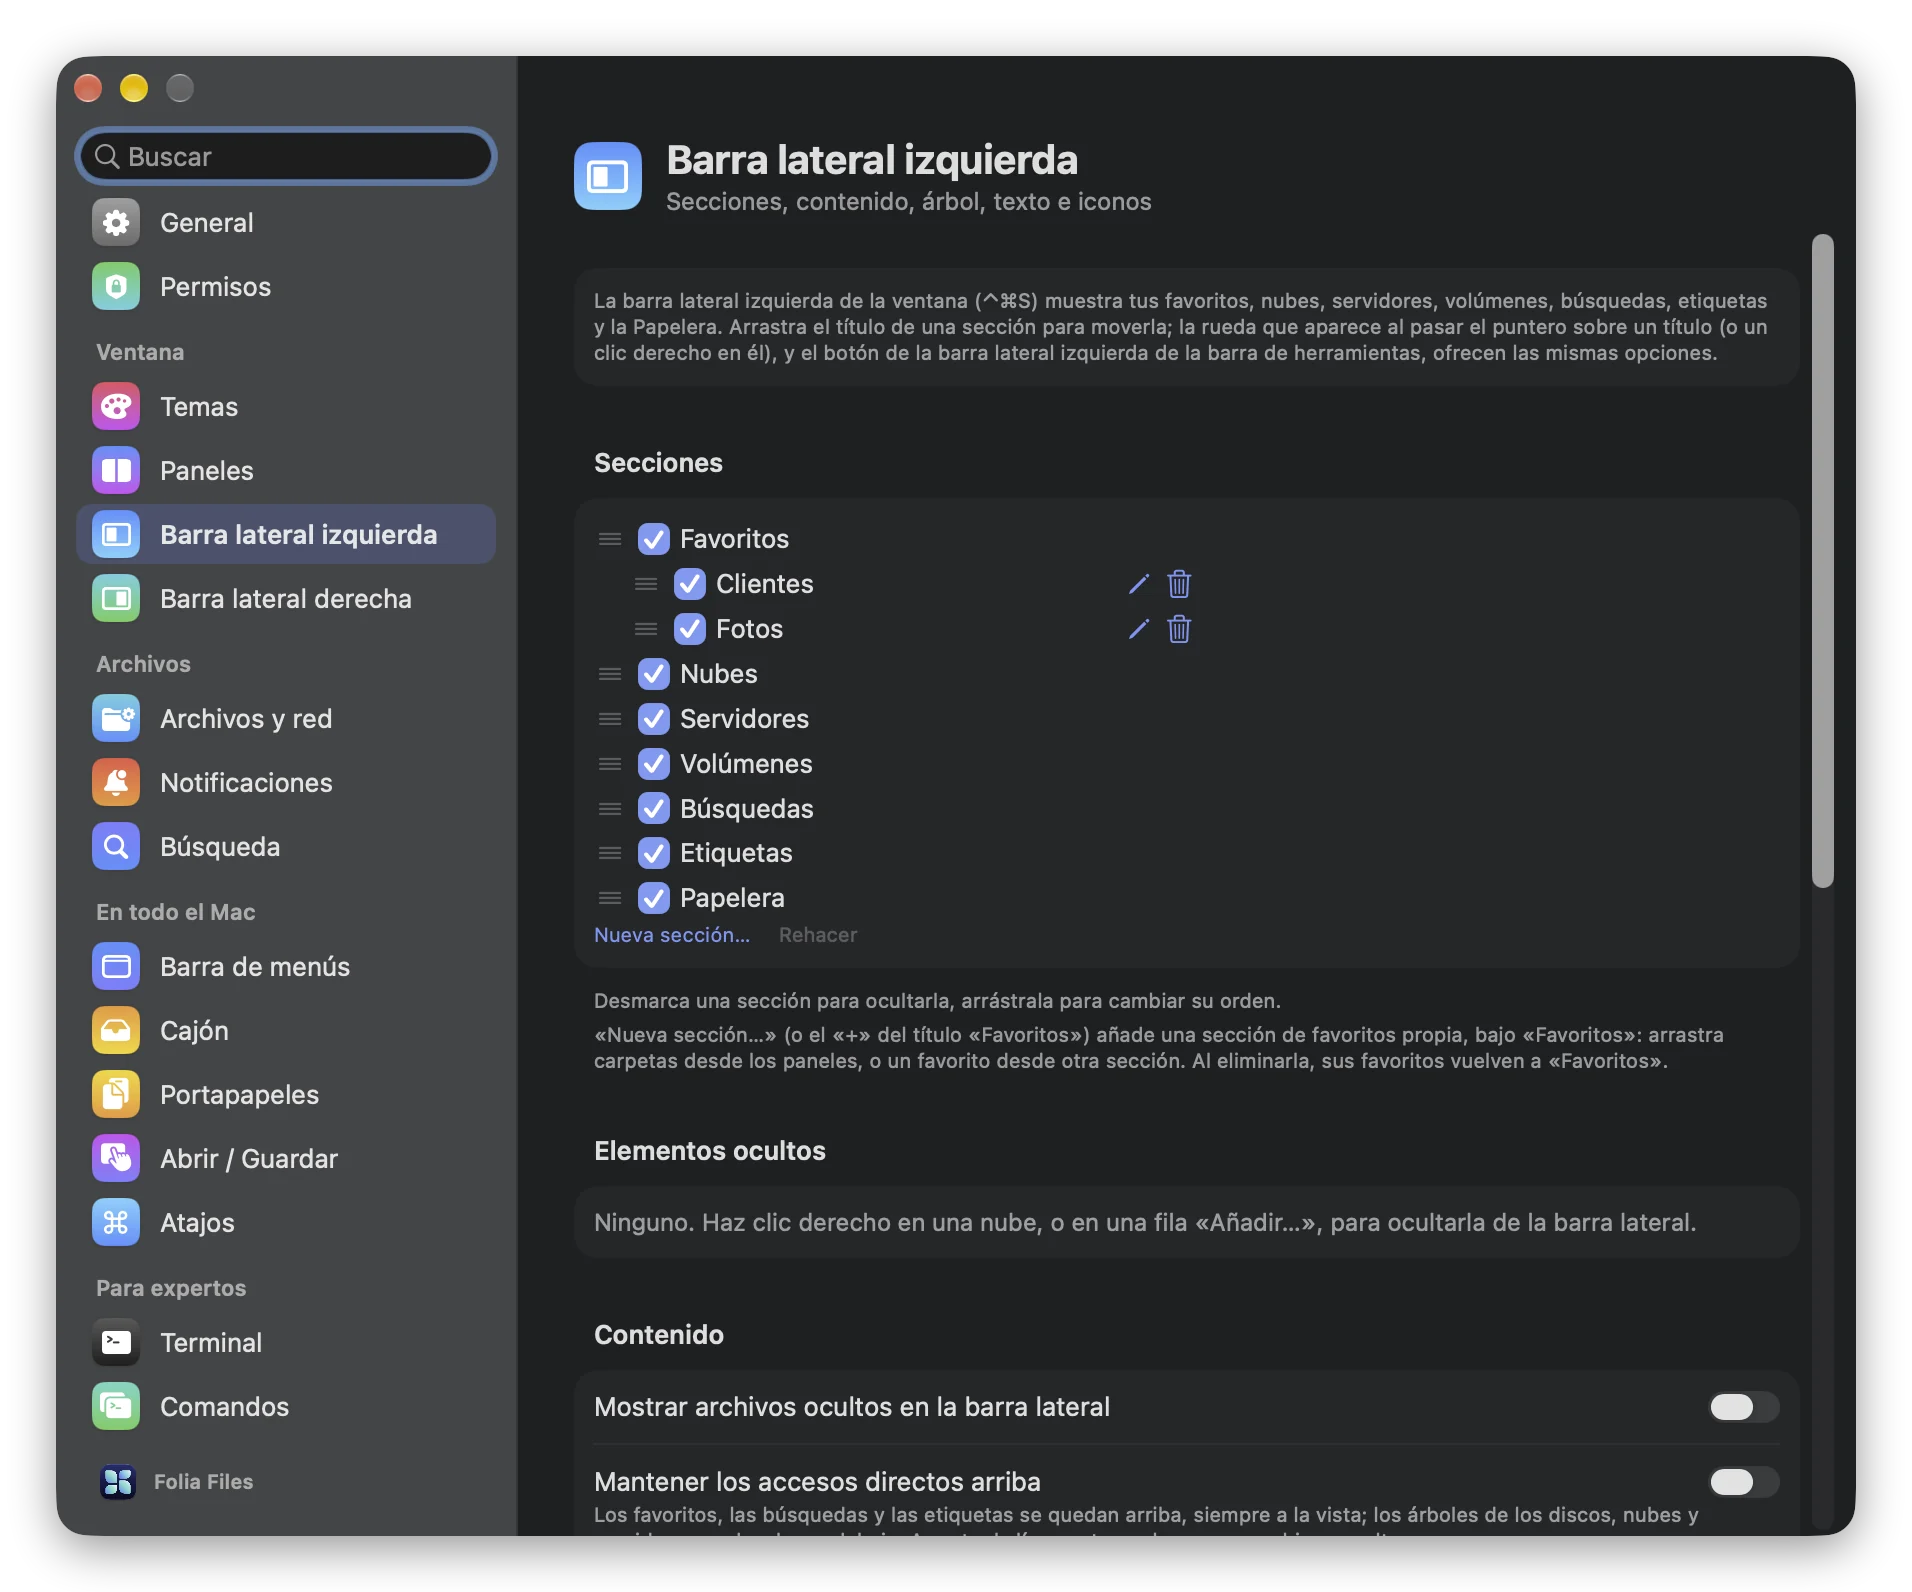The image size is (1912, 1592).
Task: Uncheck the Etiquetas section checkbox
Action: (x=654, y=853)
